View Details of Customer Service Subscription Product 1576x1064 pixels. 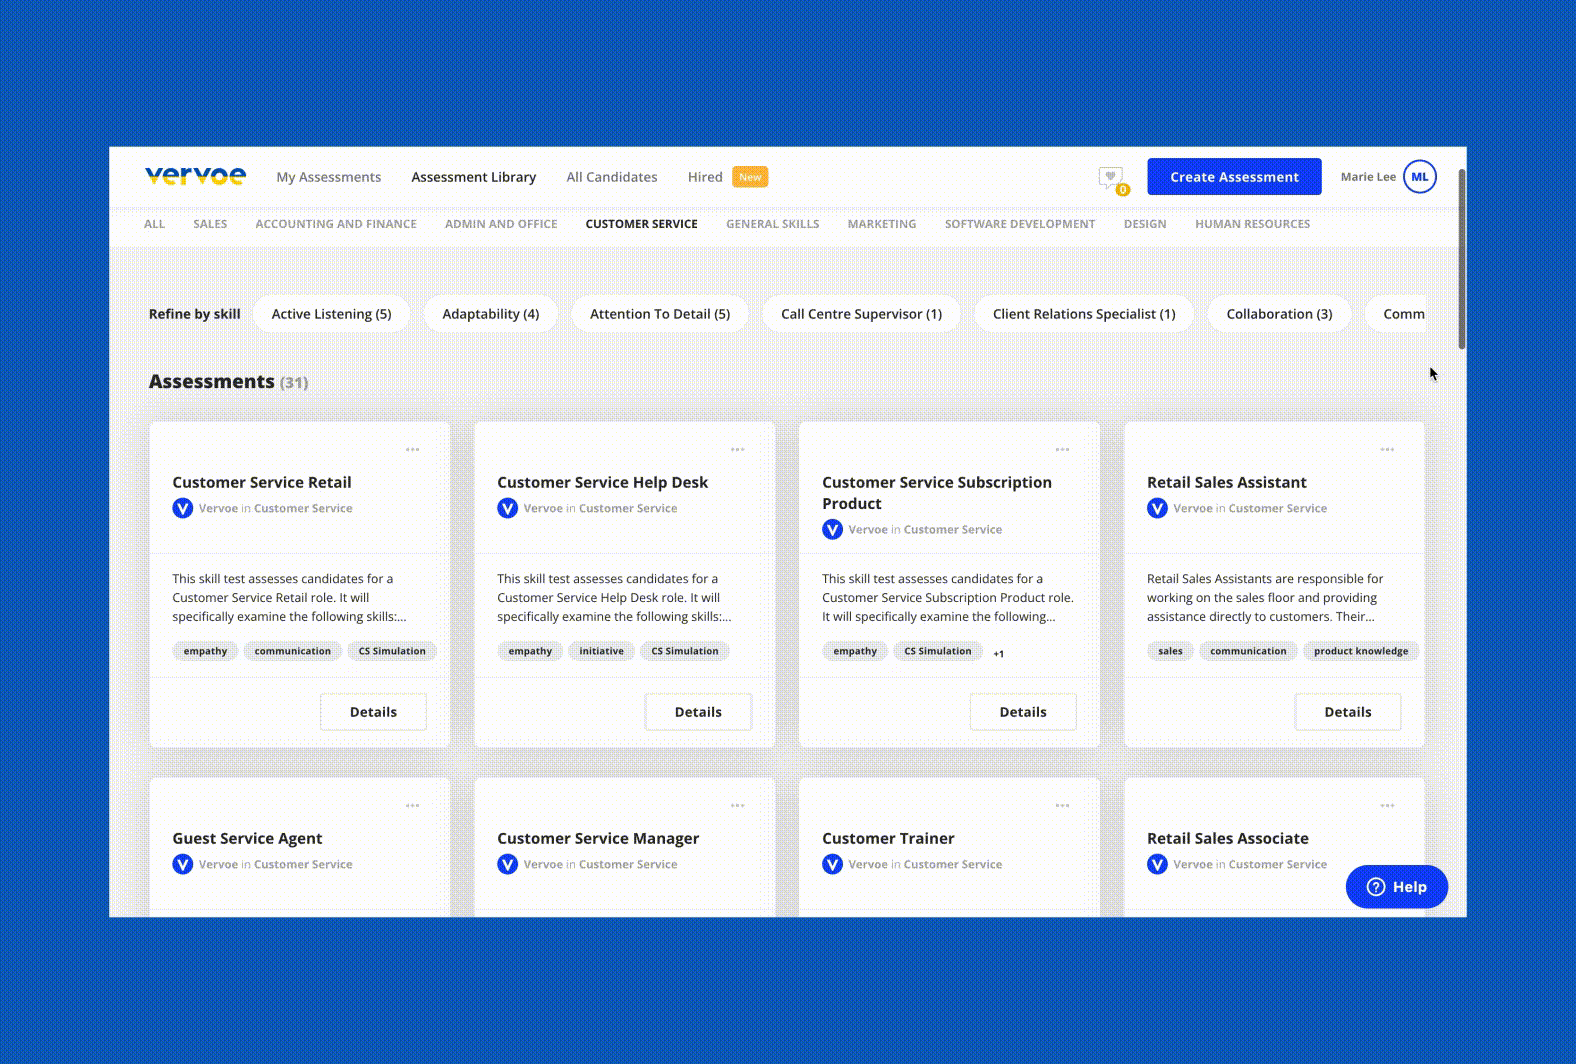1023,712
